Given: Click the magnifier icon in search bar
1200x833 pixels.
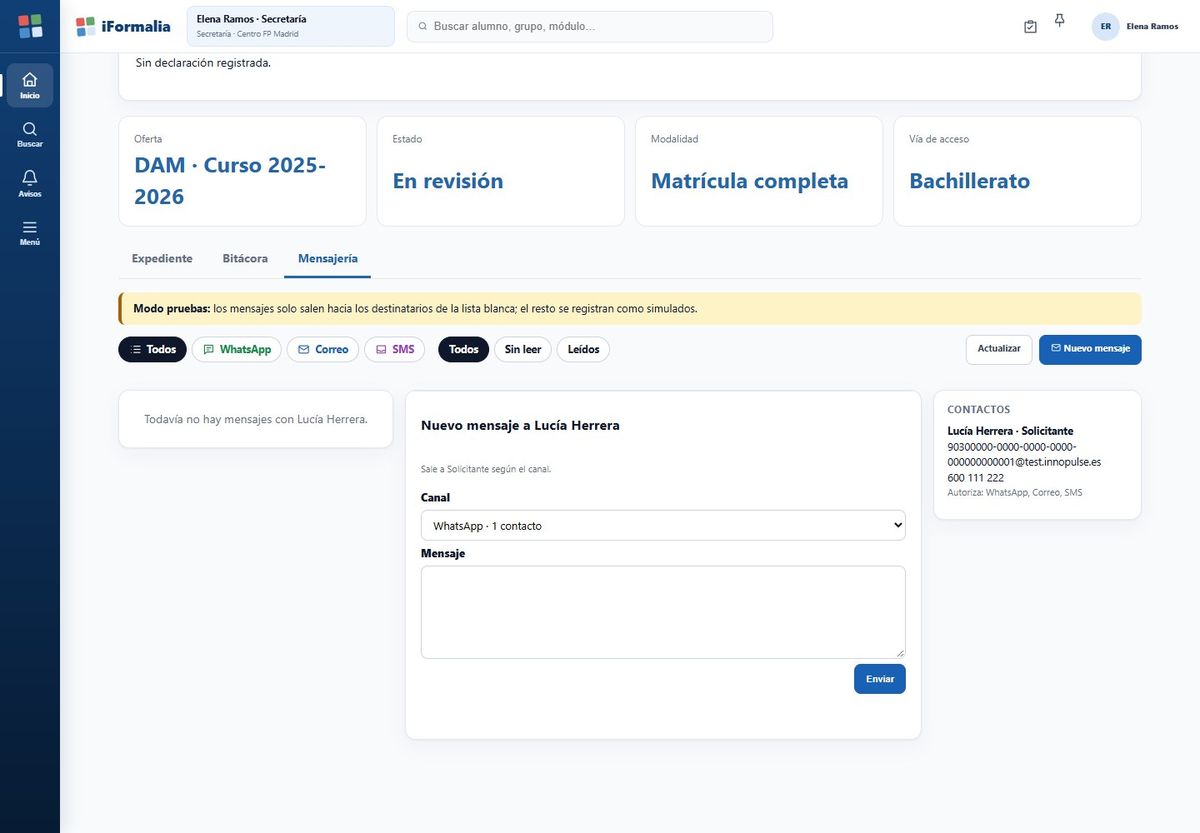Looking at the screenshot, I should [423, 26].
